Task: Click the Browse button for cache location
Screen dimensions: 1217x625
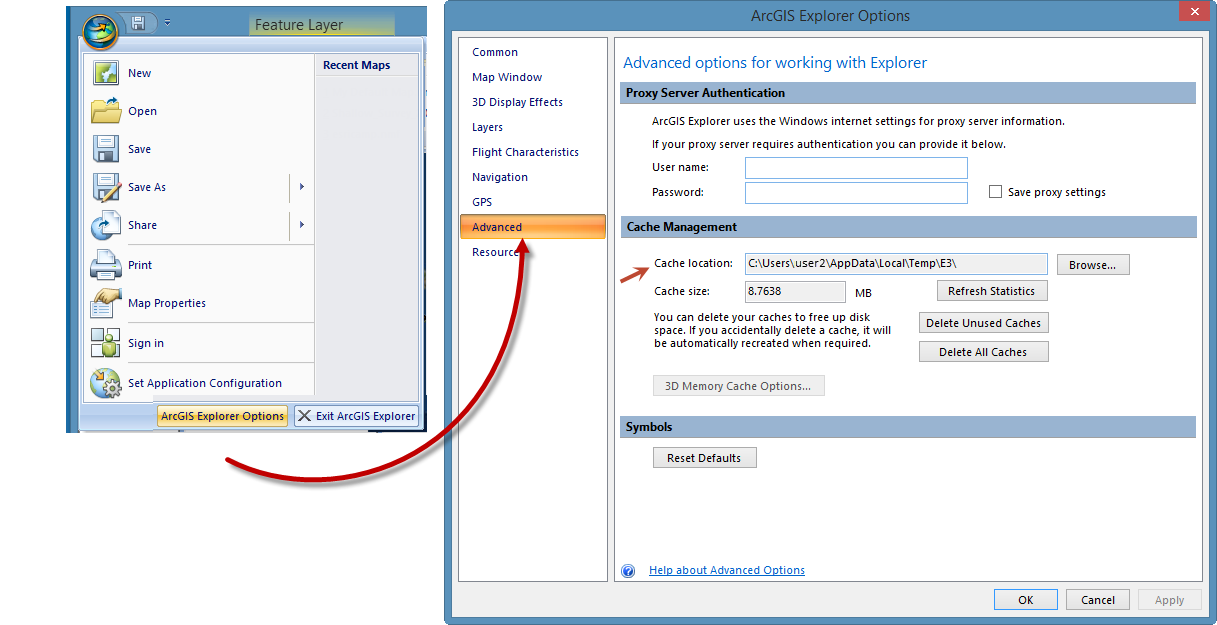Action: 1093,265
